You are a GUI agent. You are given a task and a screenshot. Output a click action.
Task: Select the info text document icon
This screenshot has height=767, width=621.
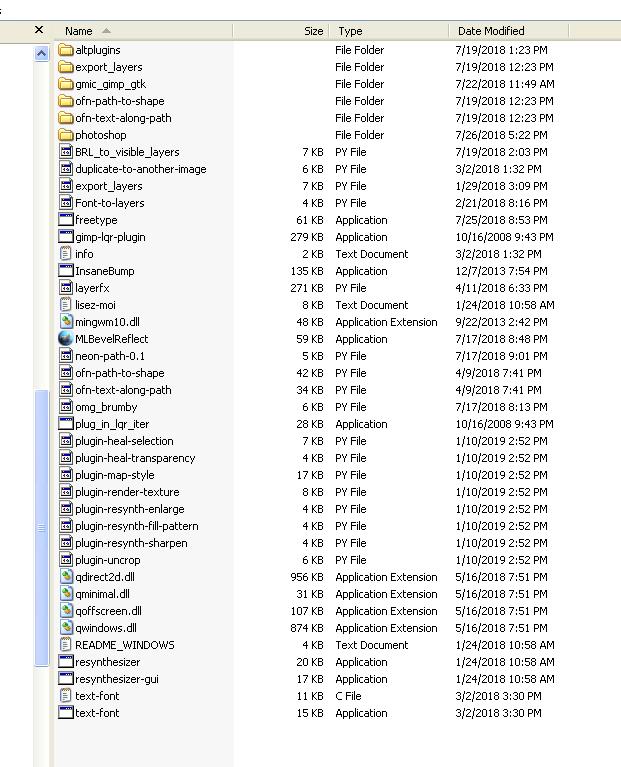[66, 254]
